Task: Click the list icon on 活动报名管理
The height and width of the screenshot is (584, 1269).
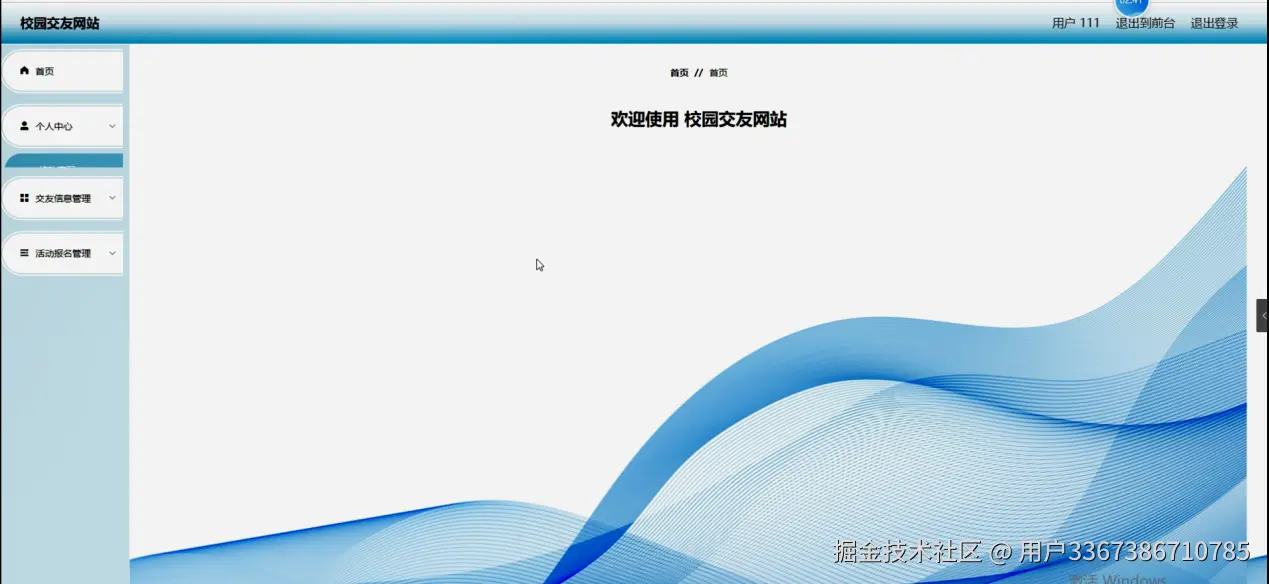Action: tap(22, 253)
